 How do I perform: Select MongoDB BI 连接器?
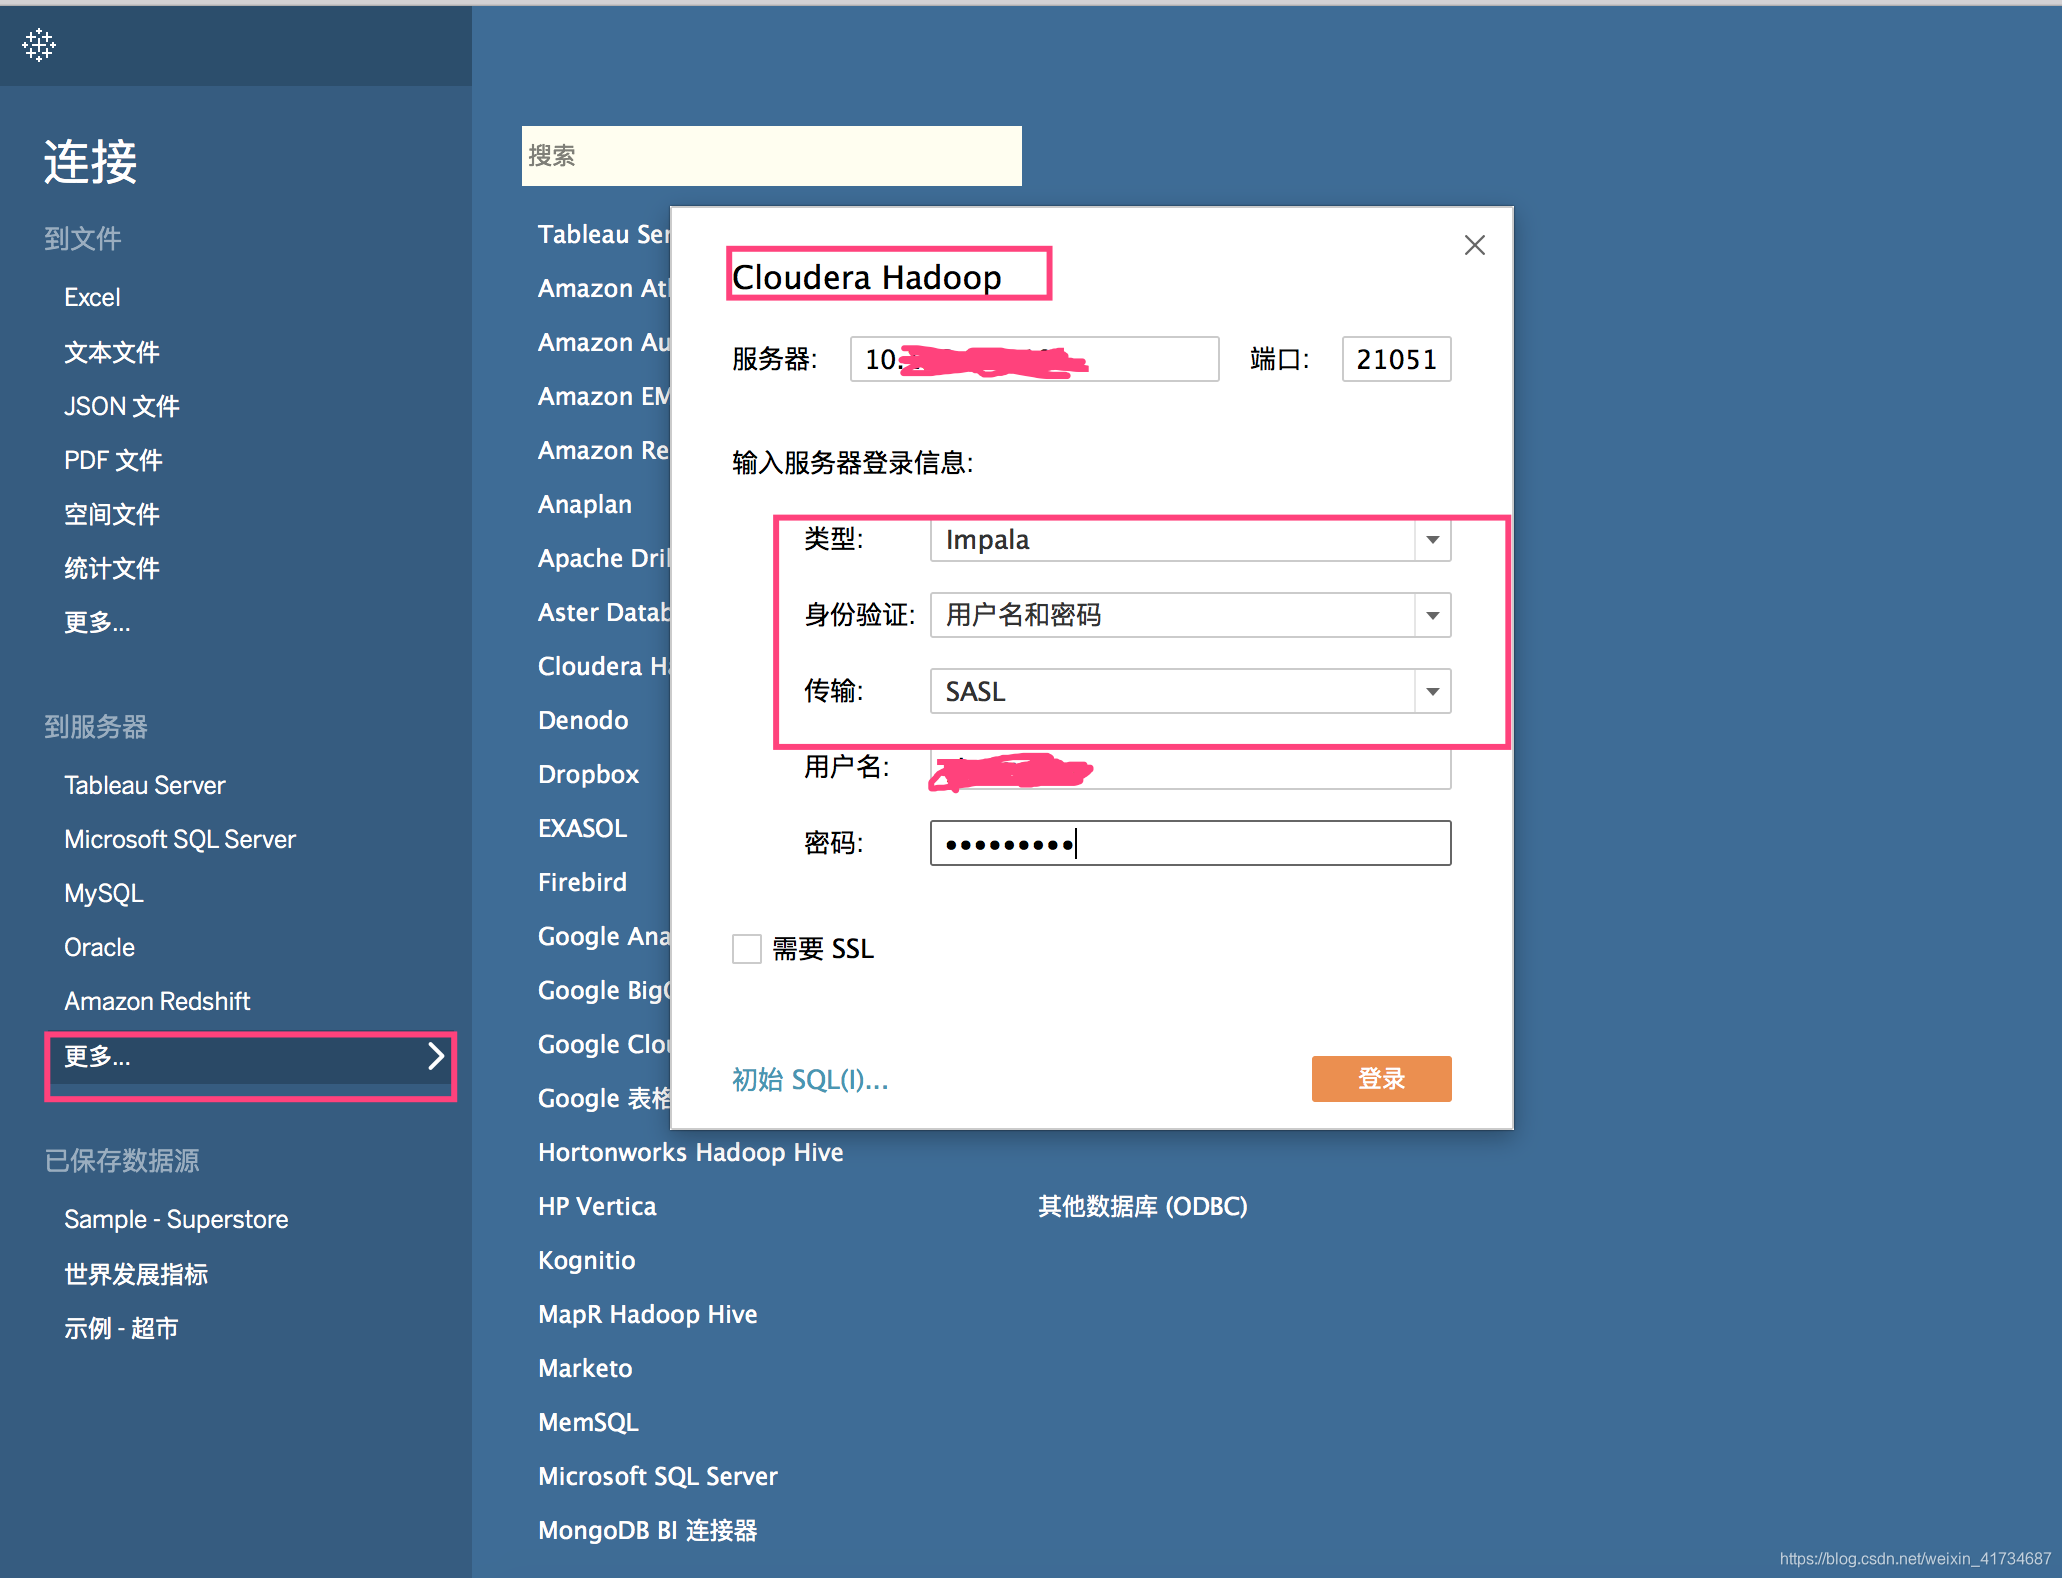pos(648,1530)
